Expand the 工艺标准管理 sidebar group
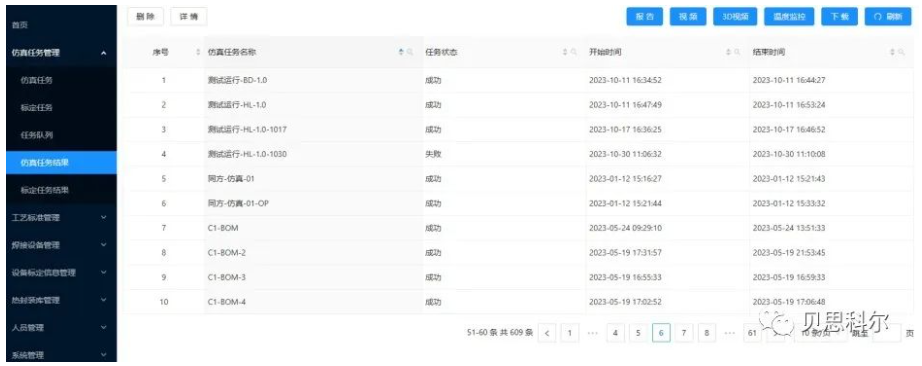922x366 pixels. 61,218
